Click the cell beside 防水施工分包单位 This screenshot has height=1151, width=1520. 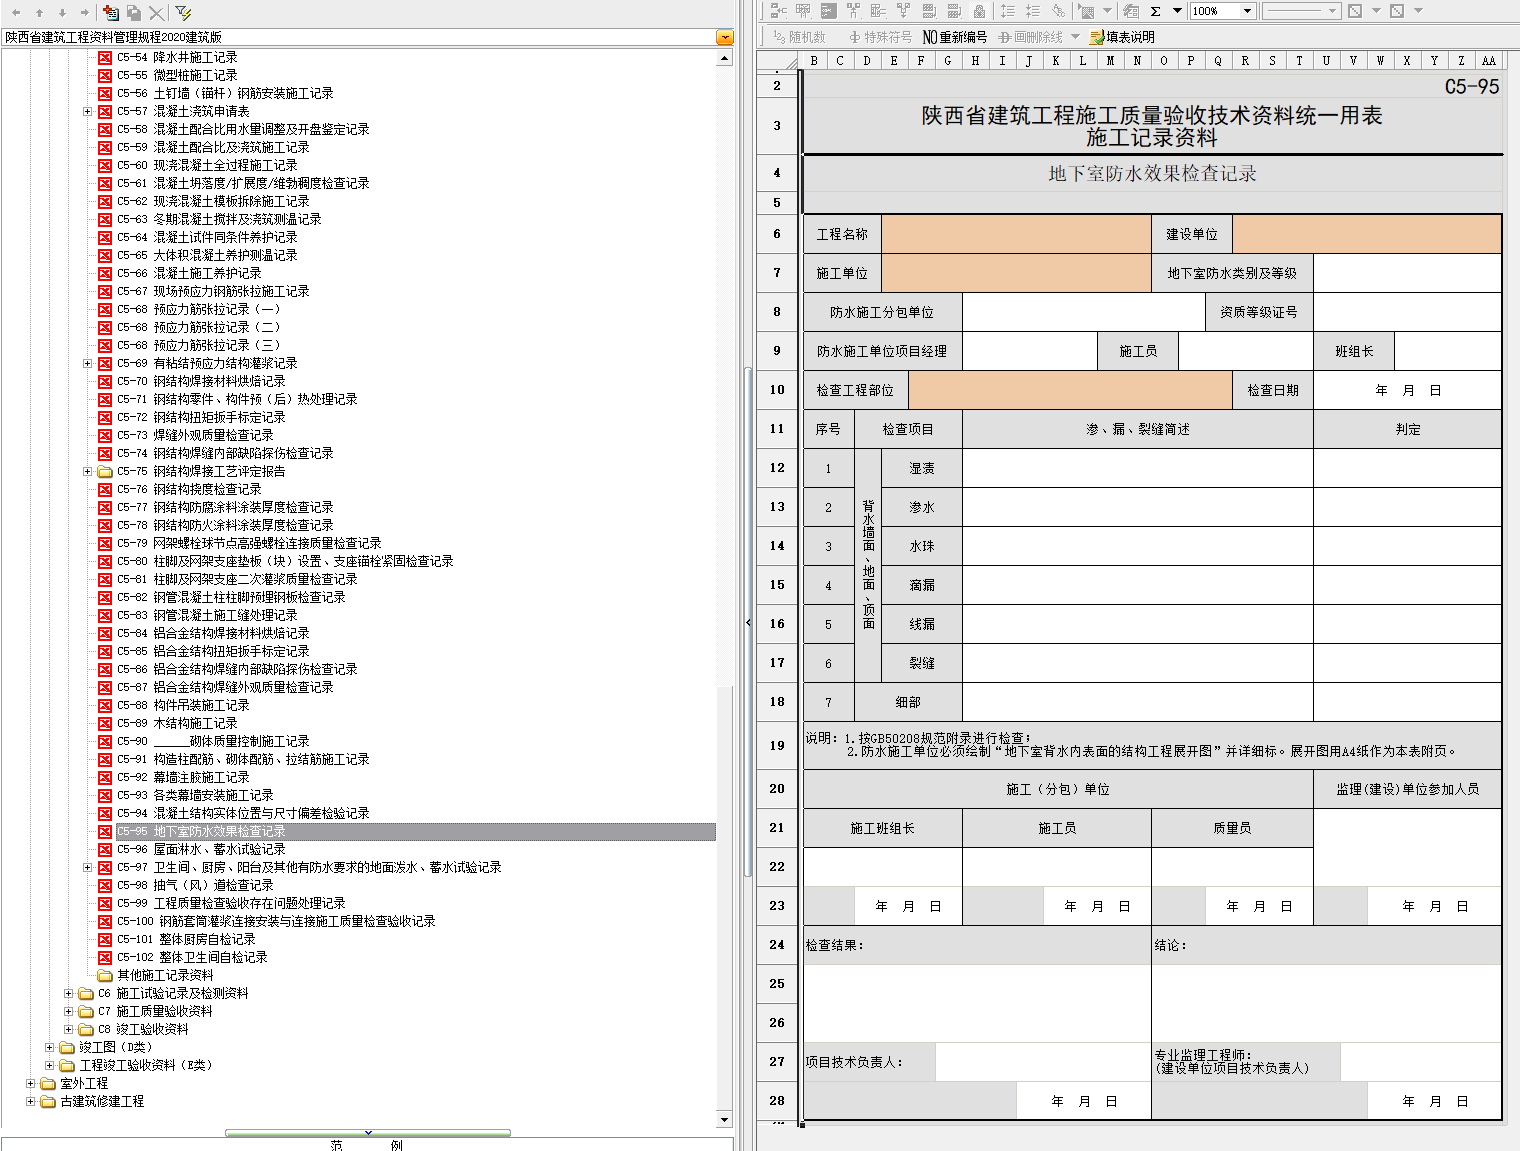[x=1084, y=312]
